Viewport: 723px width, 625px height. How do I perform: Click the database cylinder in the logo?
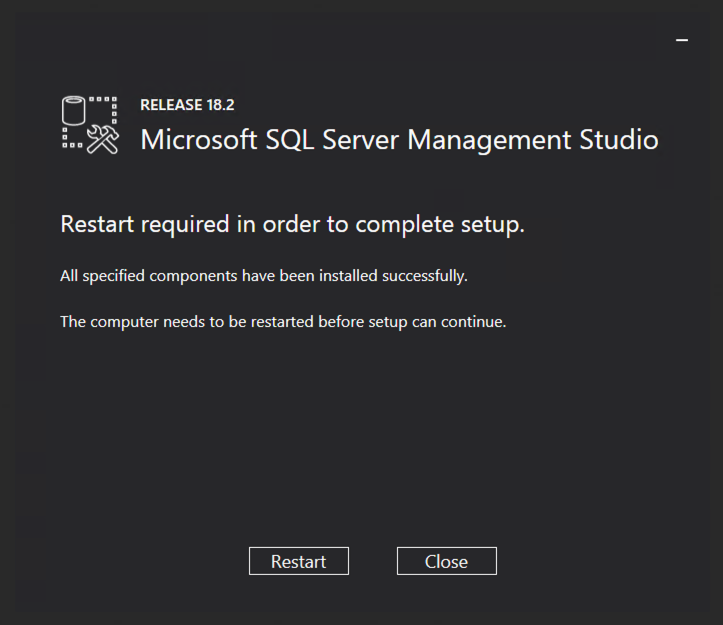tap(74, 111)
